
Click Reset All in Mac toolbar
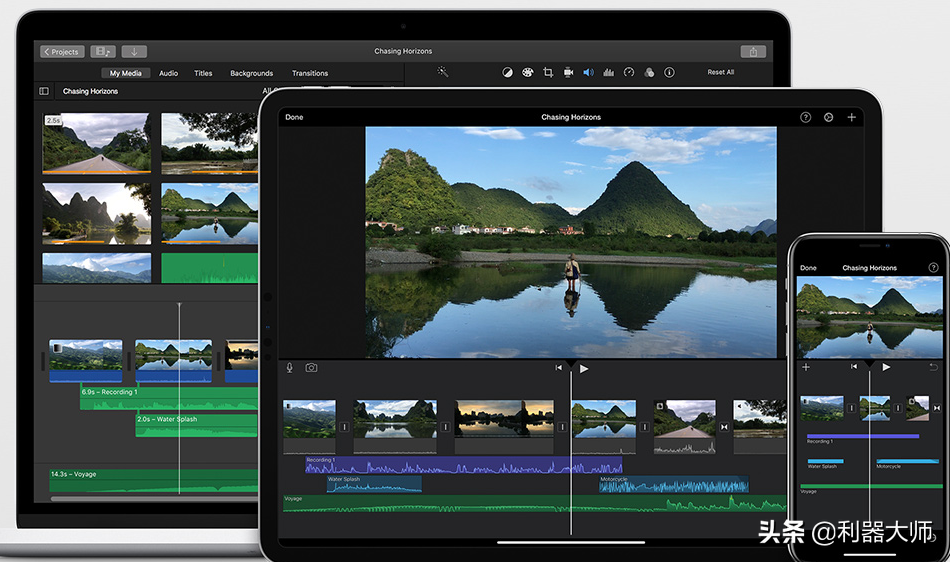pyautogui.click(x=720, y=72)
